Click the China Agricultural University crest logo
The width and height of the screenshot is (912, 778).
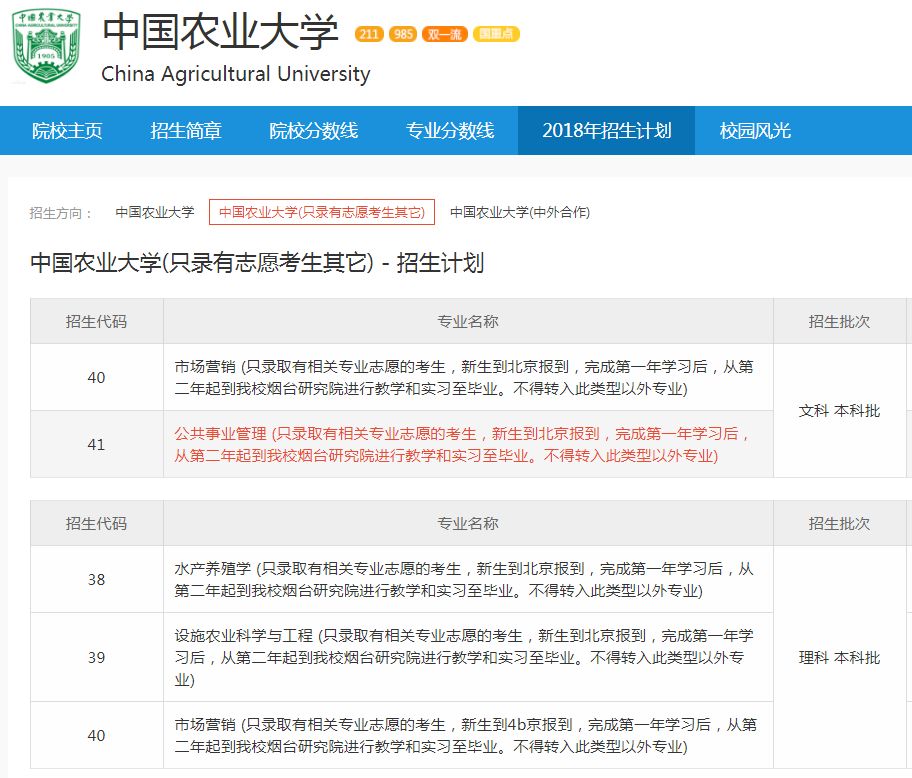coord(46,46)
